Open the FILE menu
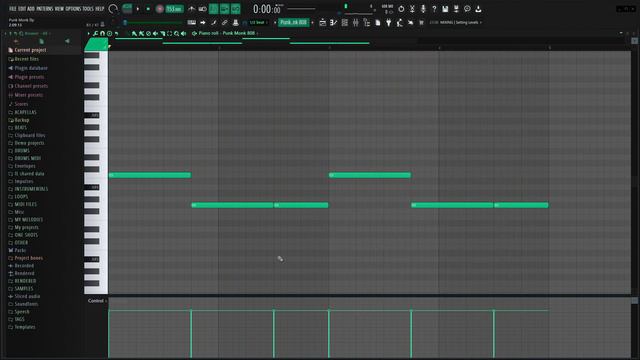Image resolution: width=640 pixels, height=360 pixels. pyautogui.click(x=12, y=9)
